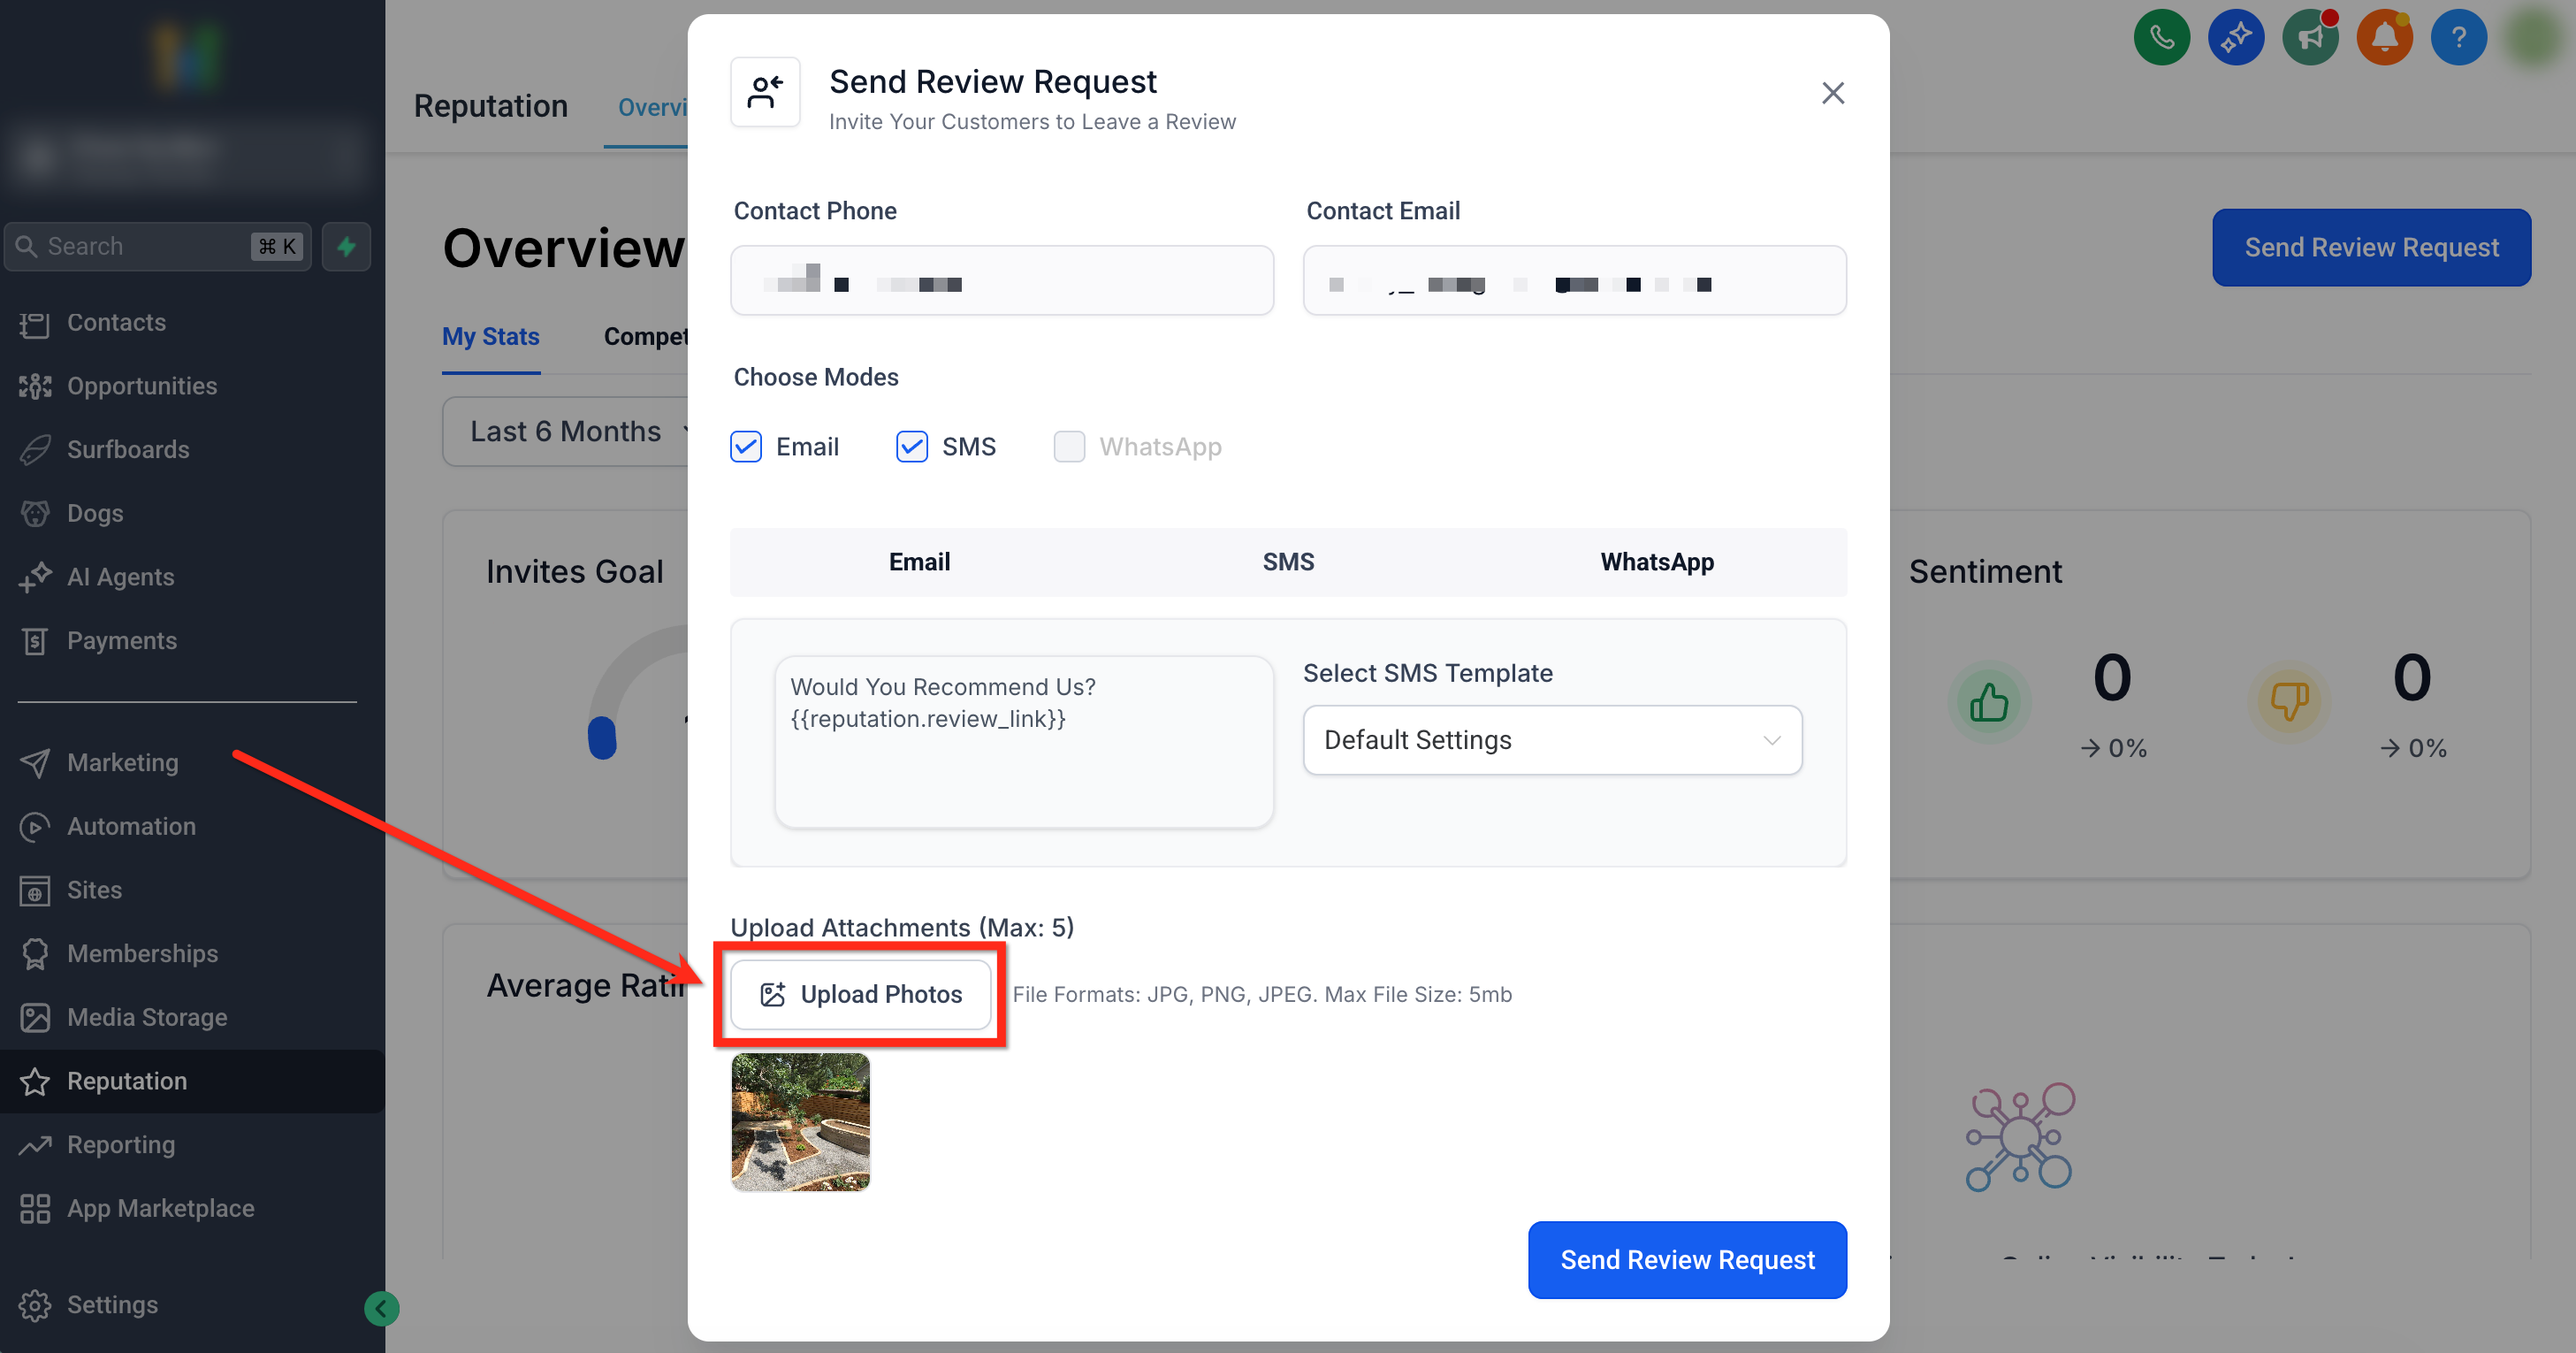
Task: Click the thumbs up sentiment icon
Action: tap(1988, 702)
